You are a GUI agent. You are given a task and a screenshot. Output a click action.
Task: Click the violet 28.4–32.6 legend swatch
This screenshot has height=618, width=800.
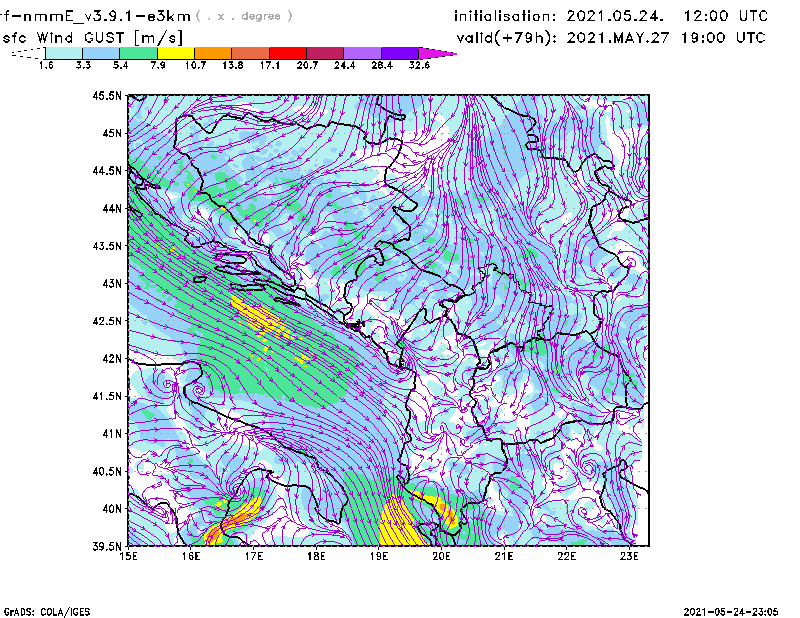coord(400,53)
